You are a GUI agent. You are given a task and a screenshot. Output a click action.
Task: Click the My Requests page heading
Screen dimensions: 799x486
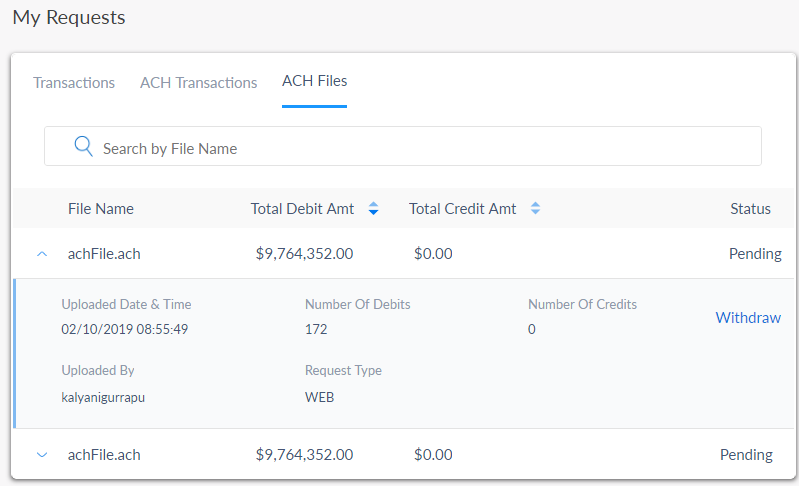69,18
